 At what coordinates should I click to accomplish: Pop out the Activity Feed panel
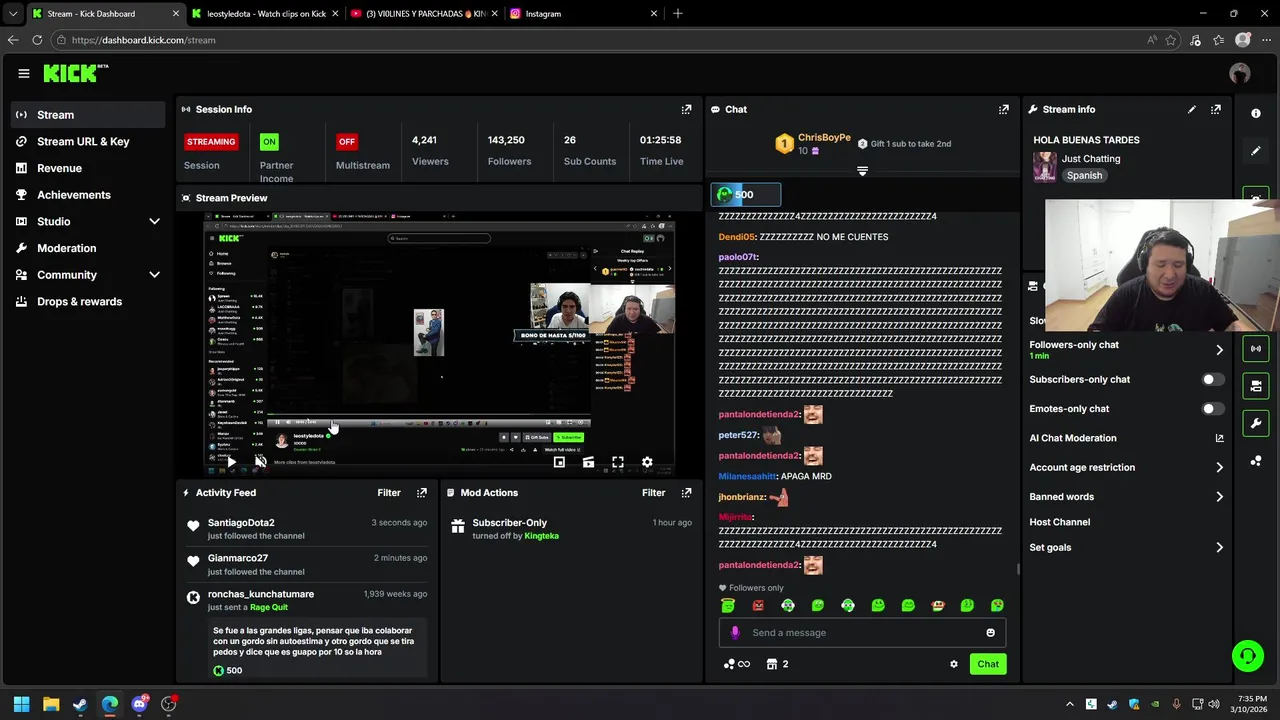point(422,493)
